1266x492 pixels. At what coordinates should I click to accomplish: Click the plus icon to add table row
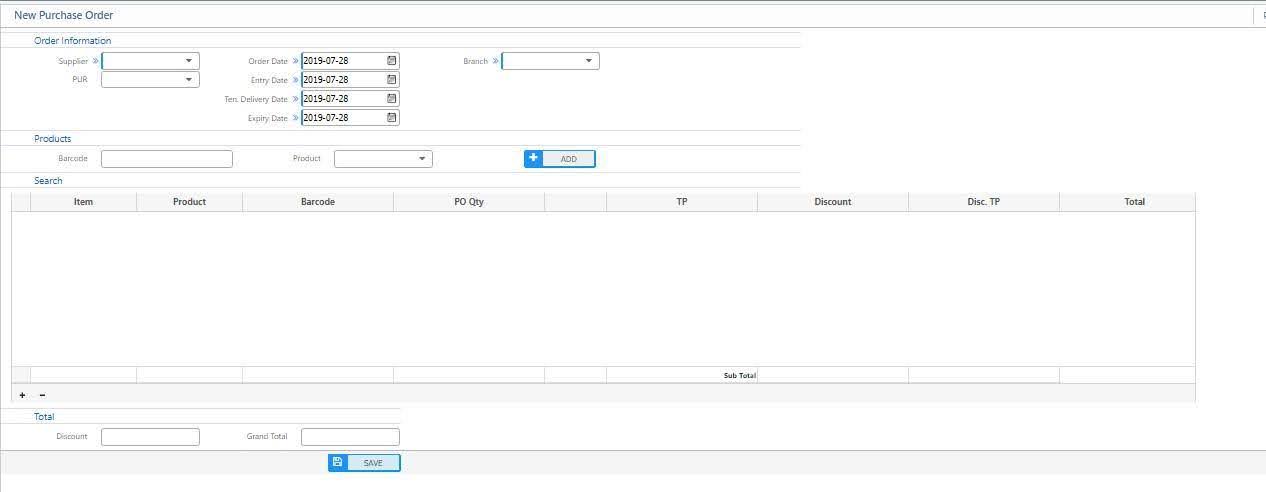23,395
